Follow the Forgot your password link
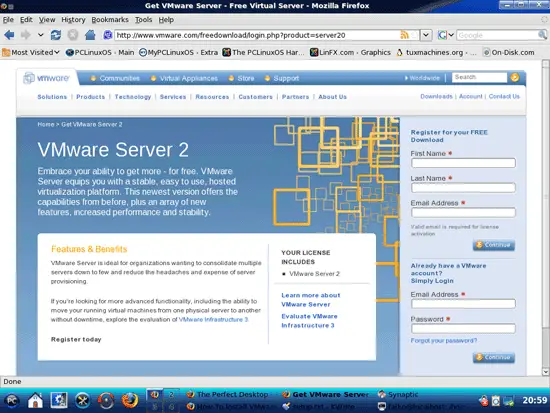 [x=444, y=341]
